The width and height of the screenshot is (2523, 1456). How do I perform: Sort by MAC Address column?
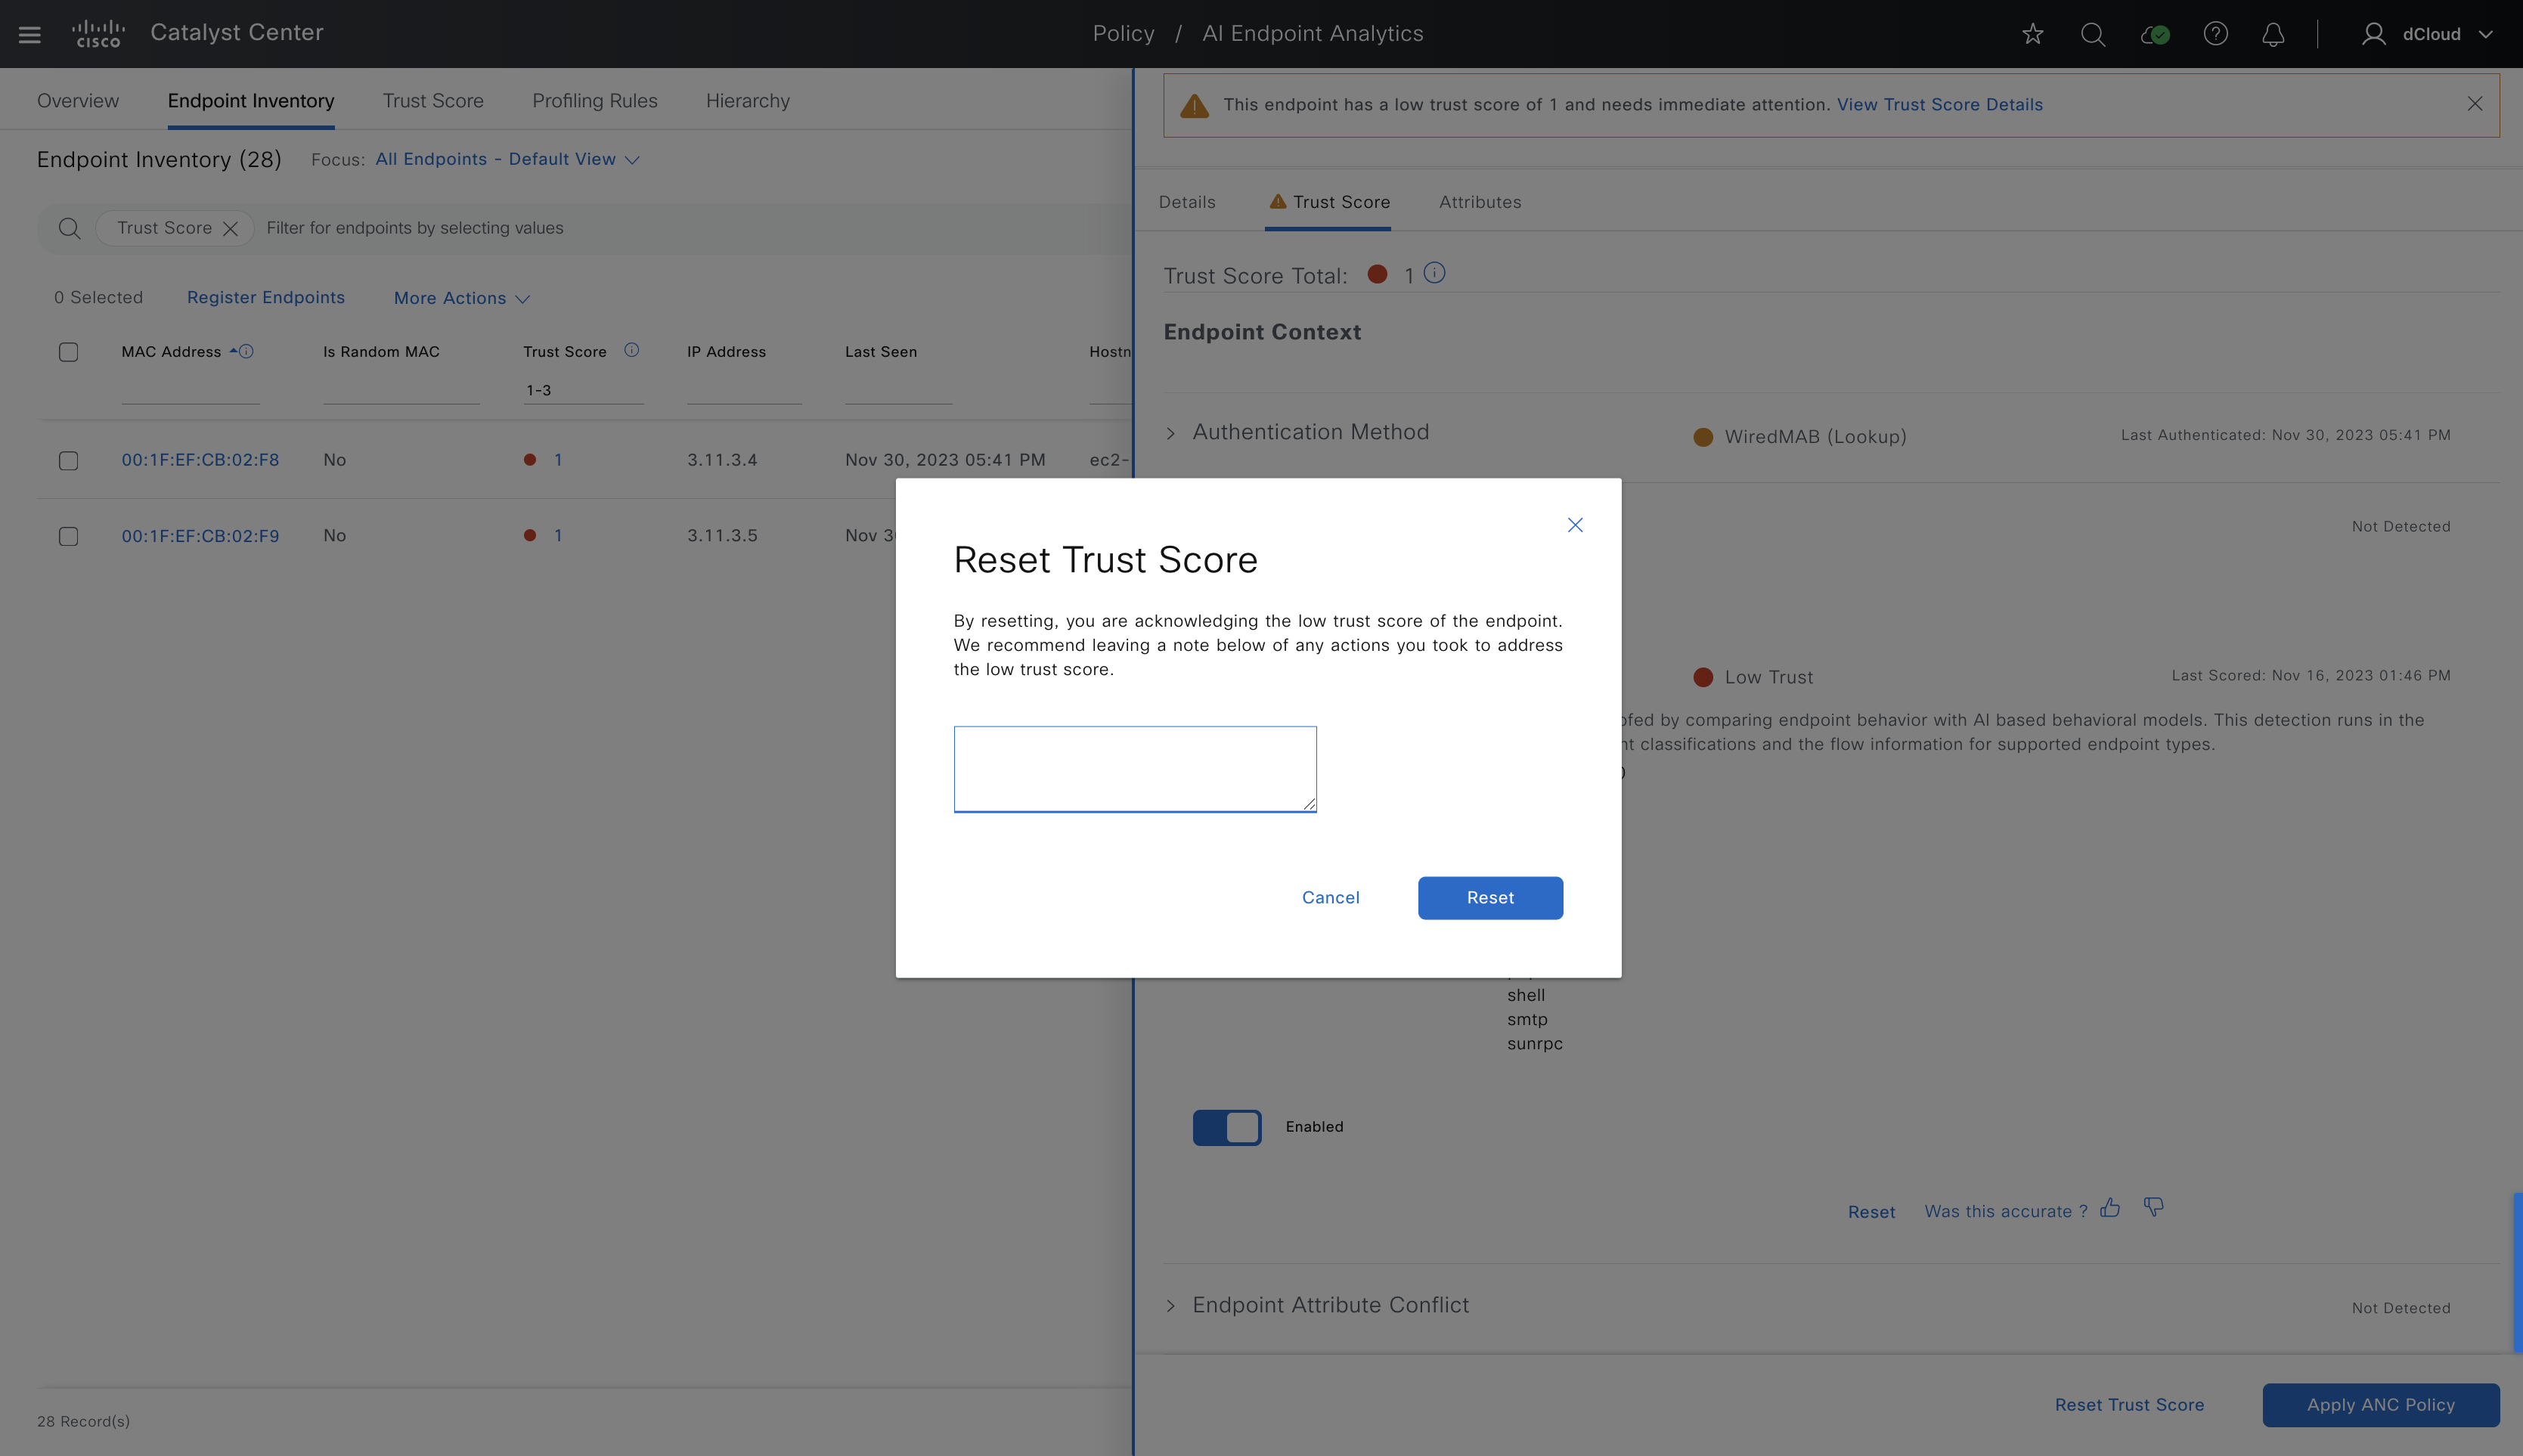pyautogui.click(x=171, y=352)
